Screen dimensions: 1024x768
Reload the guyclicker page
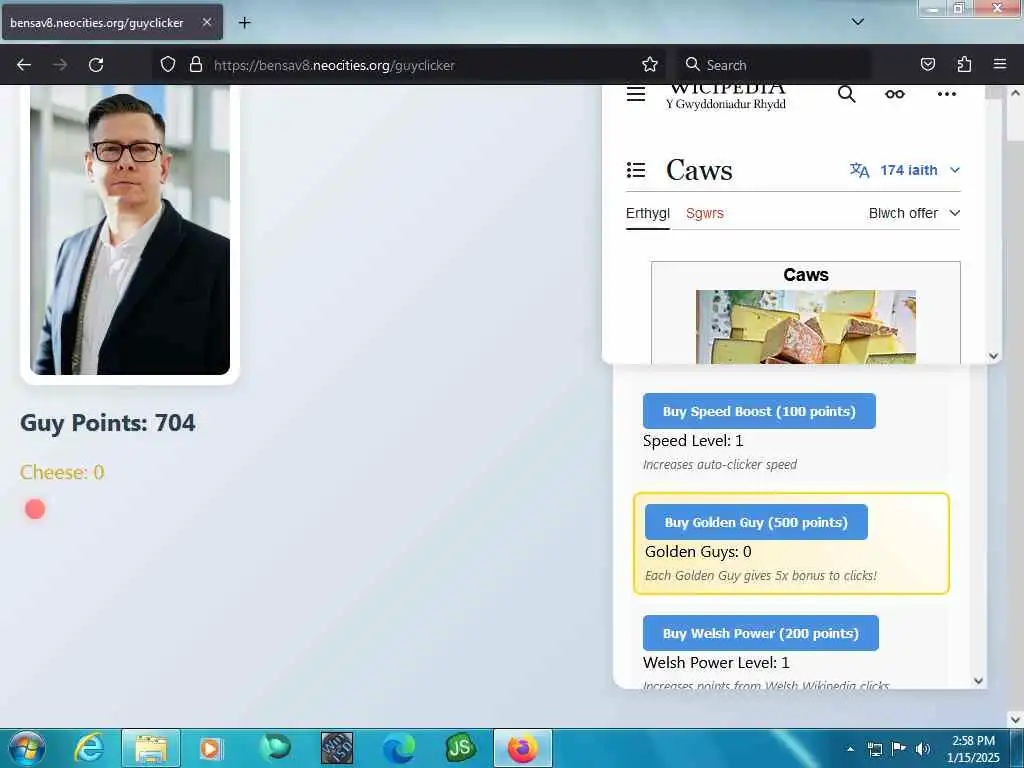coord(96,65)
